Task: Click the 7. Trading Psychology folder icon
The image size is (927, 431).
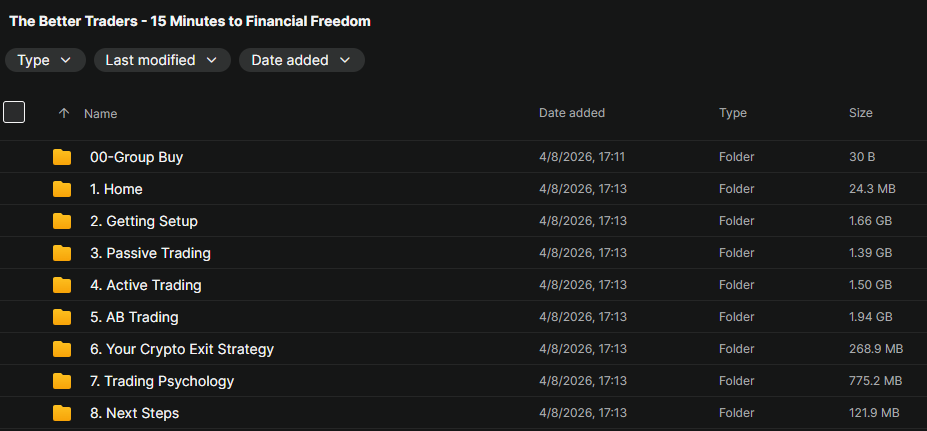Action: click(x=62, y=381)
